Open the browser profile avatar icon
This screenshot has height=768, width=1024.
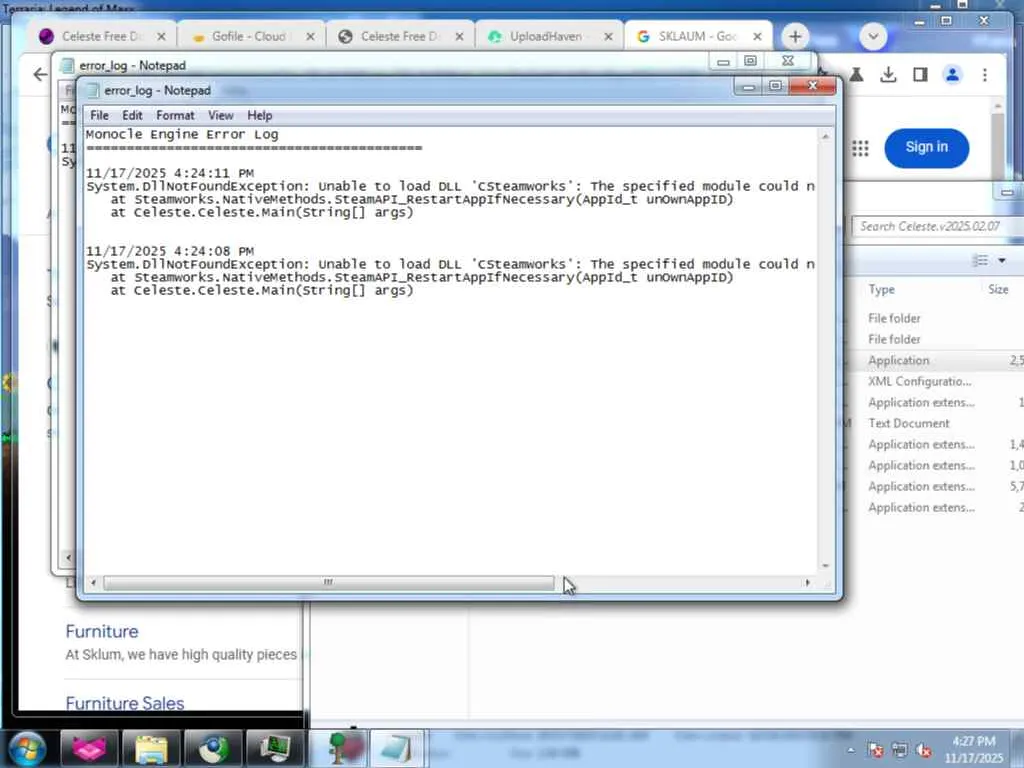click(x=952, y=74)
